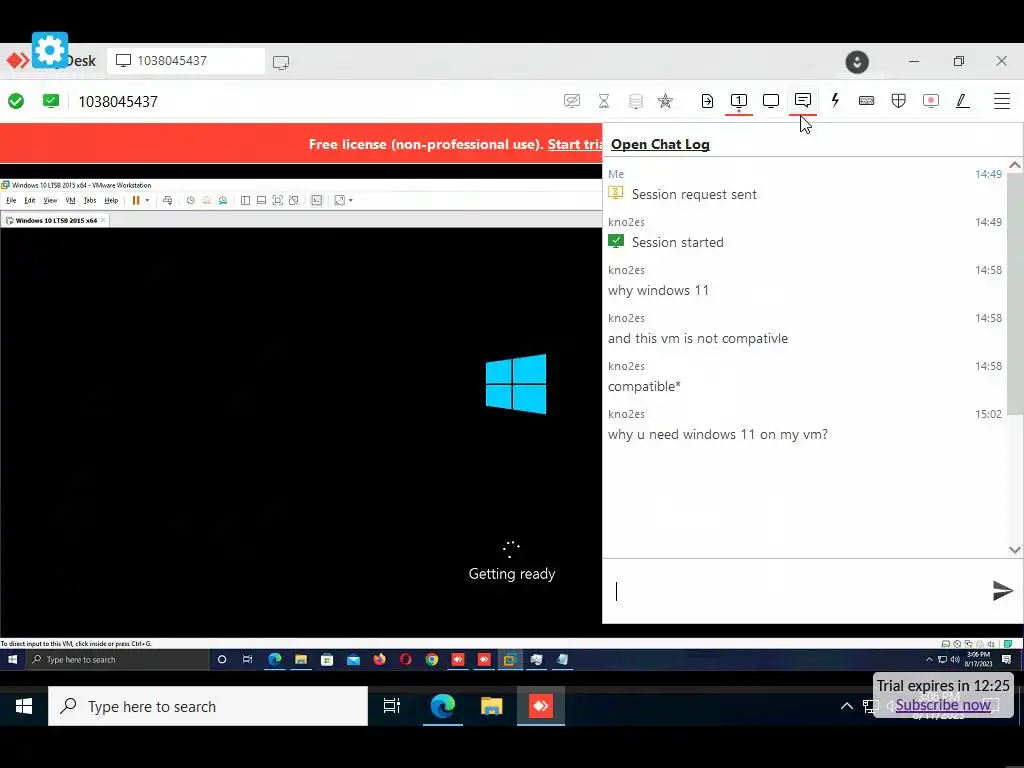The image size is (1024, 768).
Task: Select message 'why u need windows 11 on my vm?'
Action: click(x=718, y=434)
